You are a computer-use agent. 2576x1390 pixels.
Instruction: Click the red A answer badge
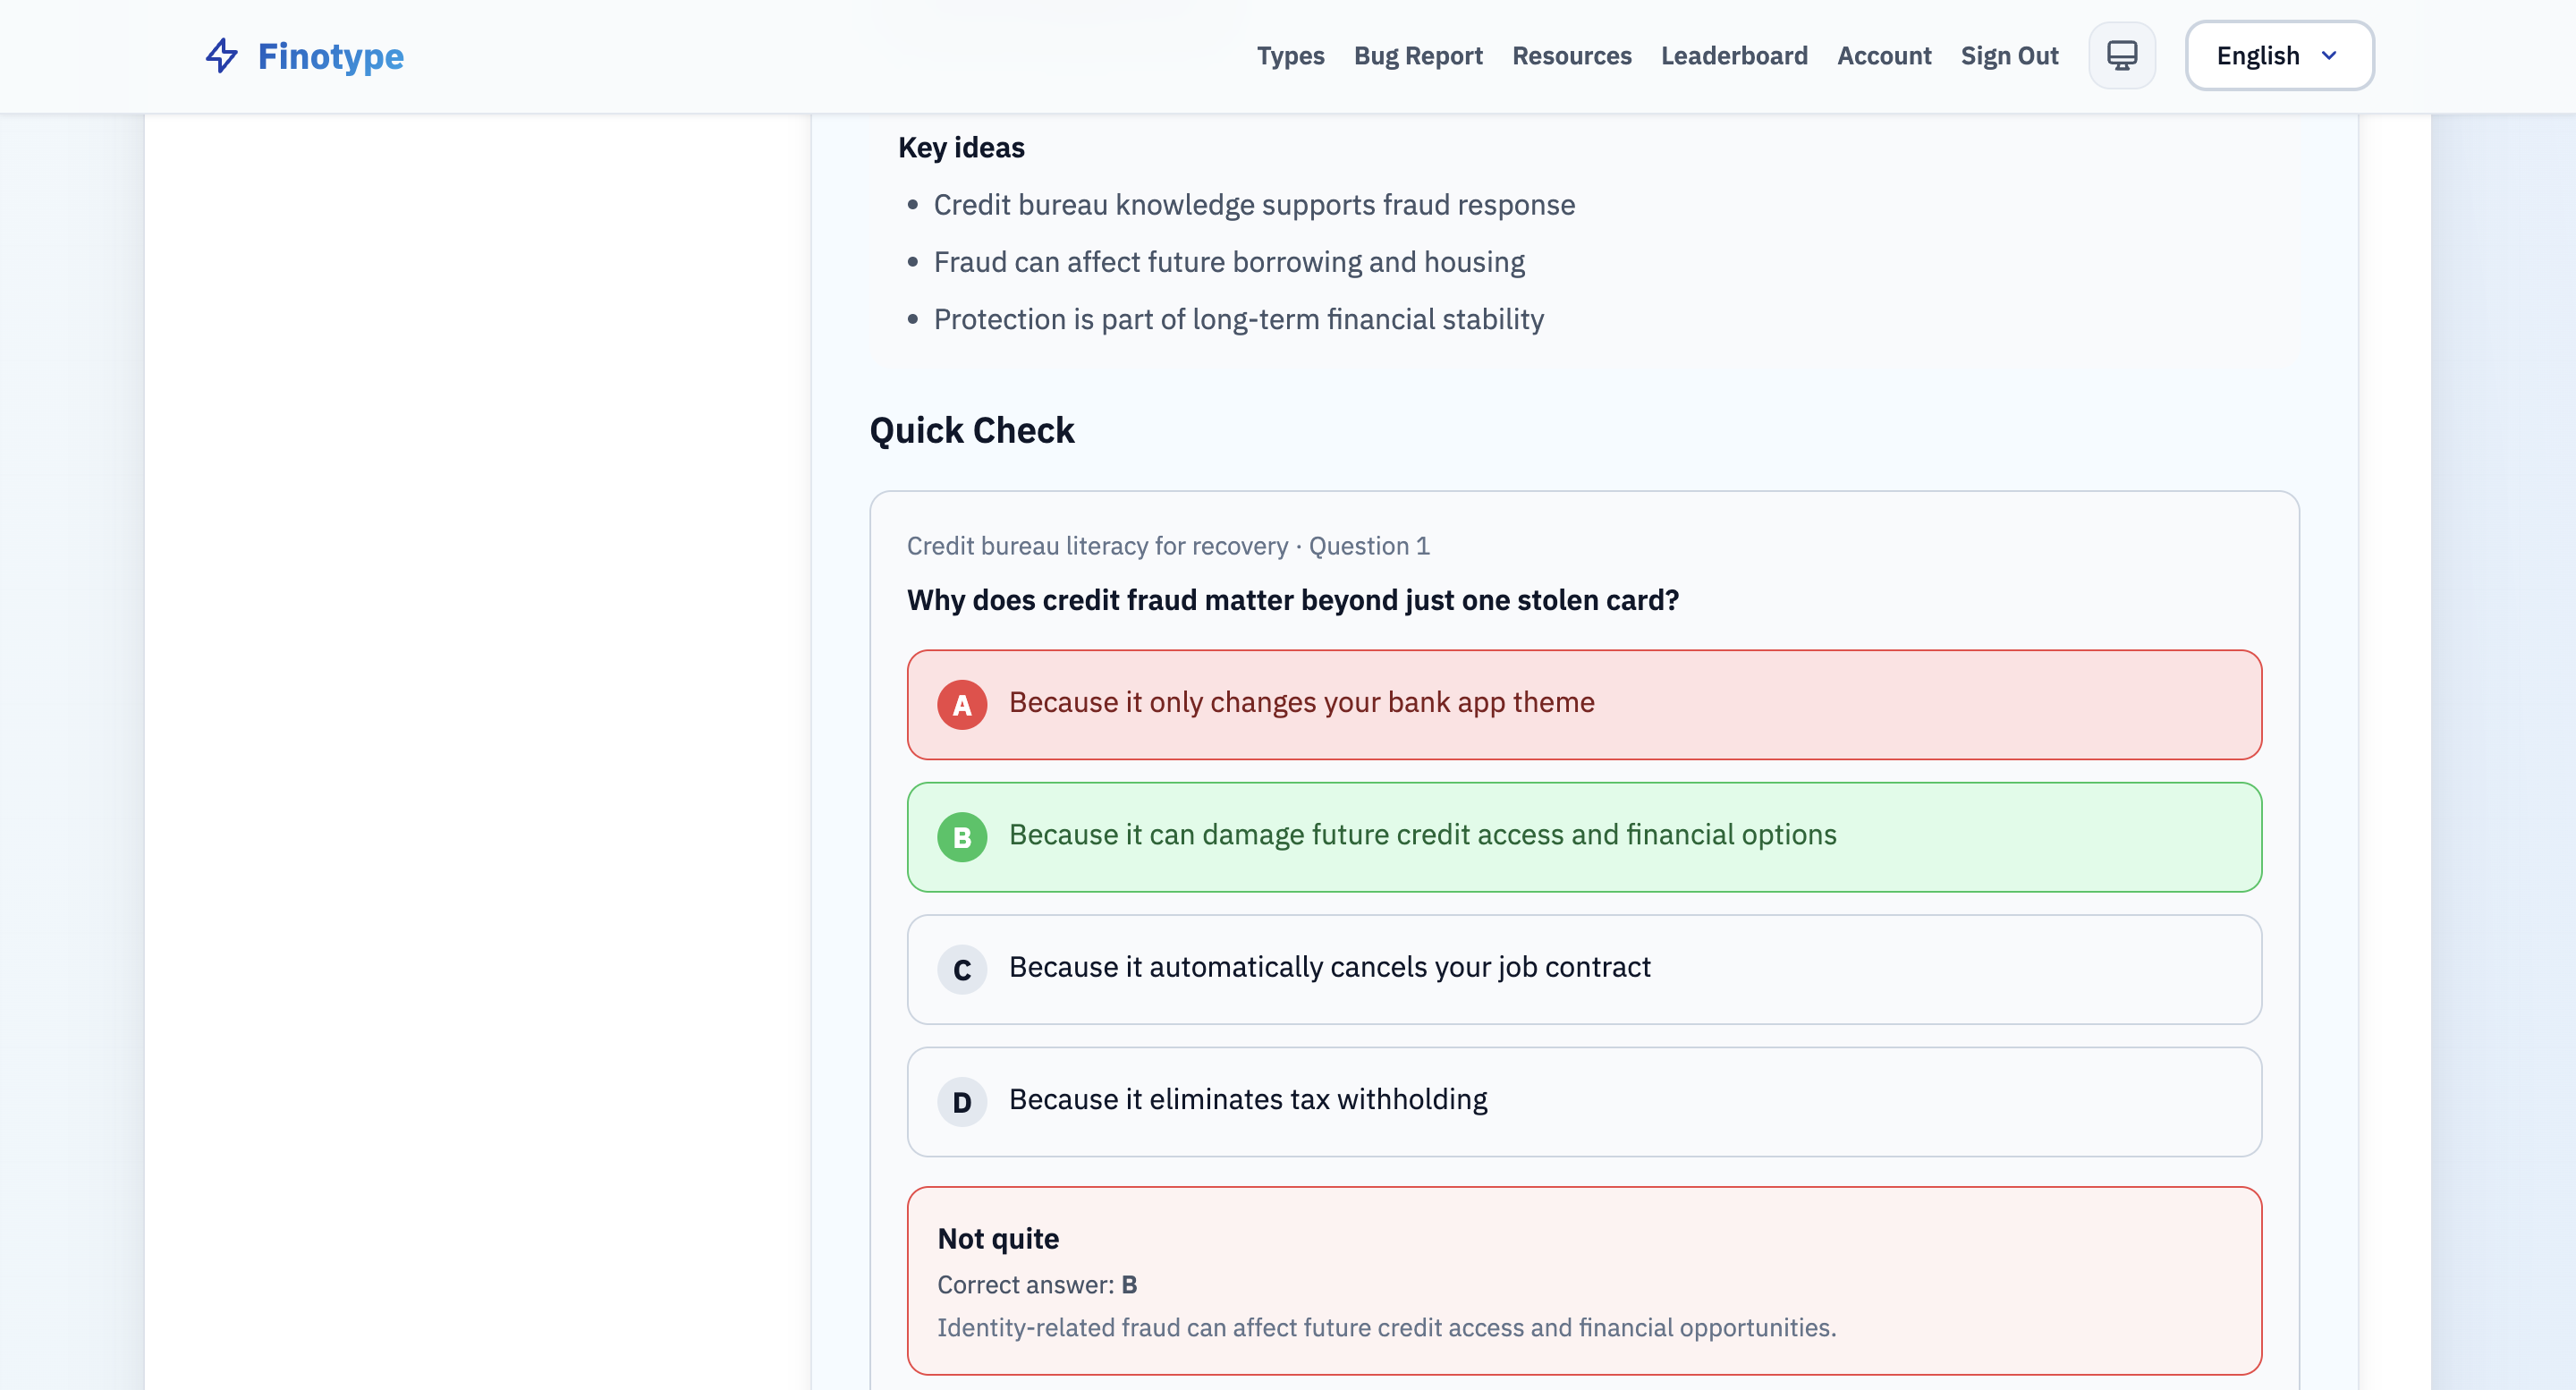961,705
